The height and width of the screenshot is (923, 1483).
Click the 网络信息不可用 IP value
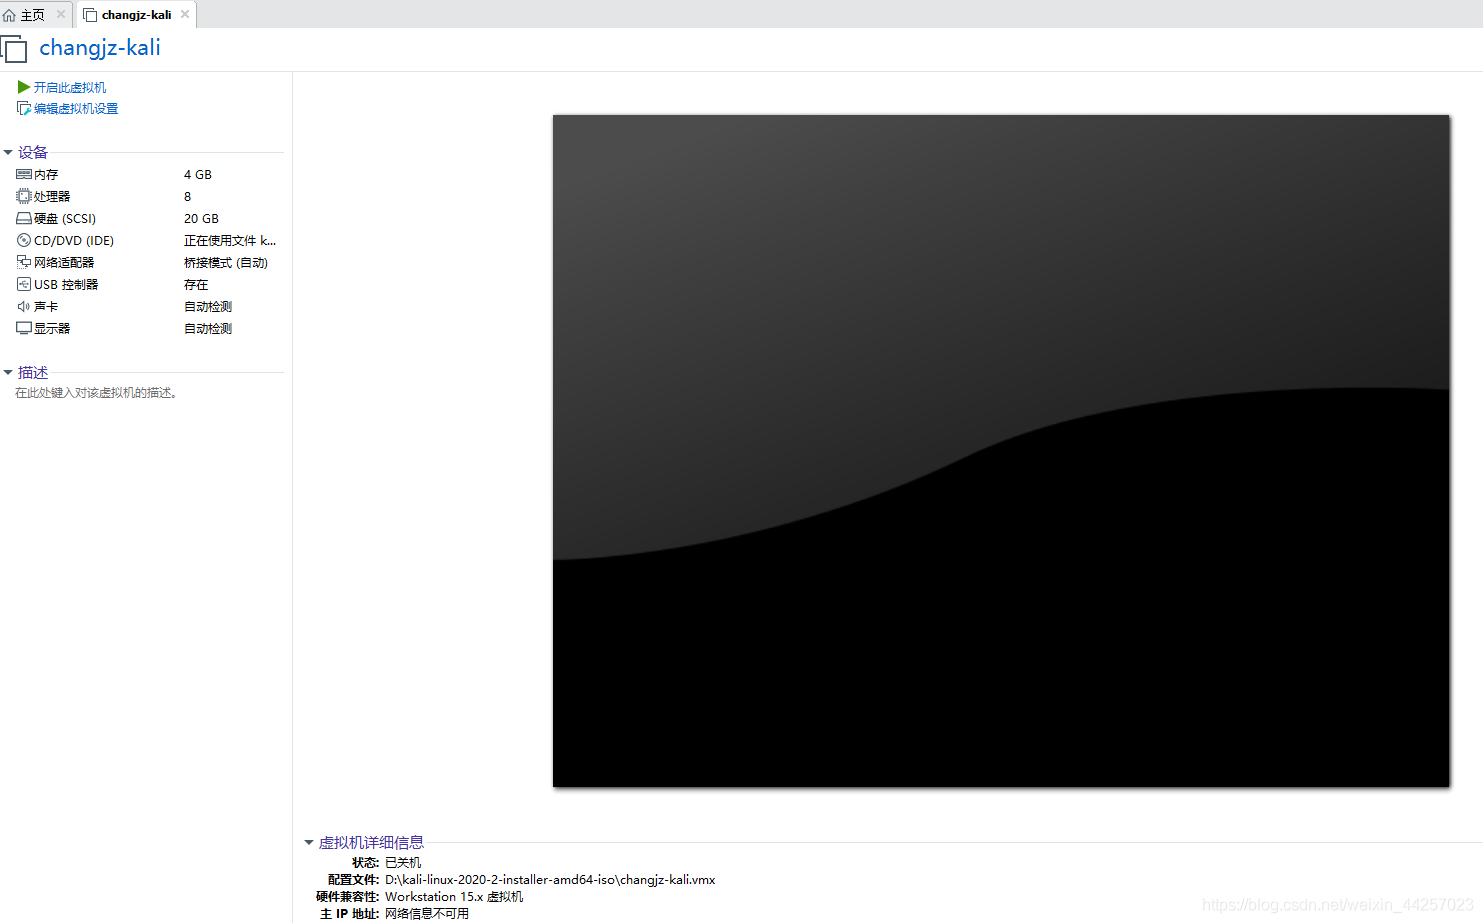(427, 913)
